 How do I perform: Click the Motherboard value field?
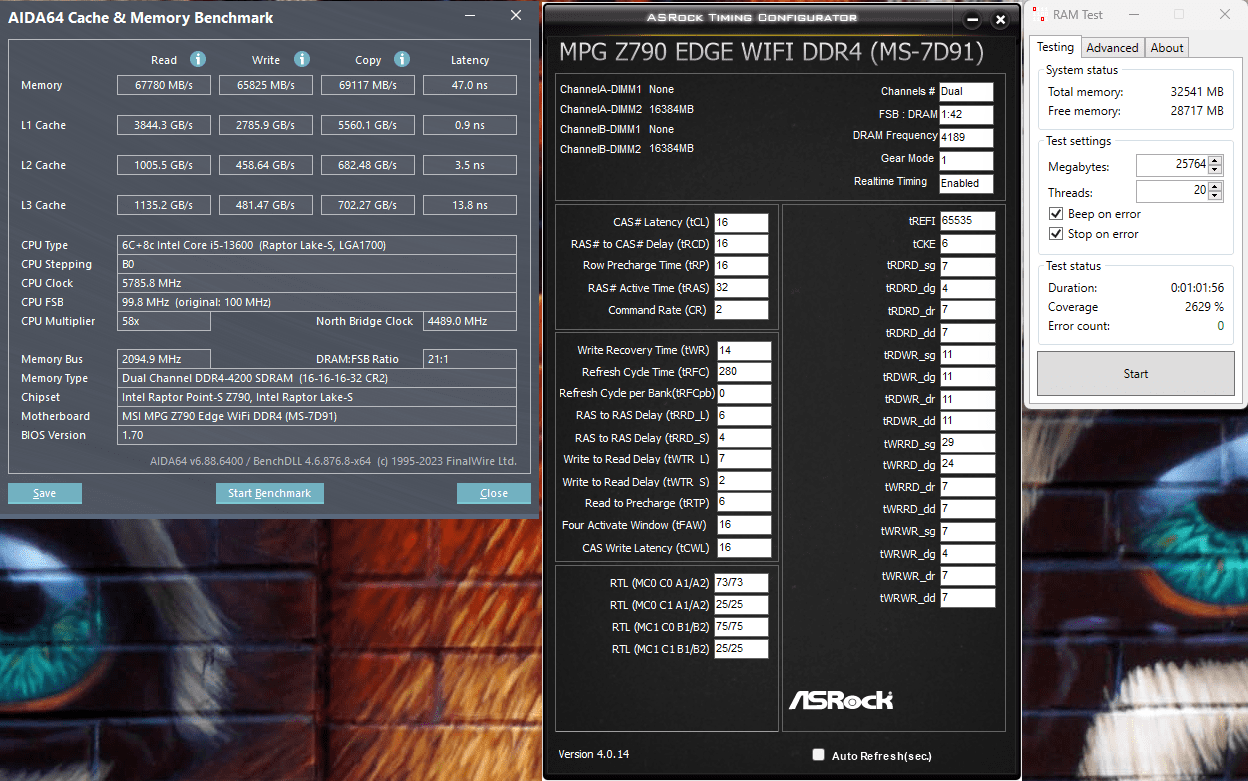tap(317, 416)
